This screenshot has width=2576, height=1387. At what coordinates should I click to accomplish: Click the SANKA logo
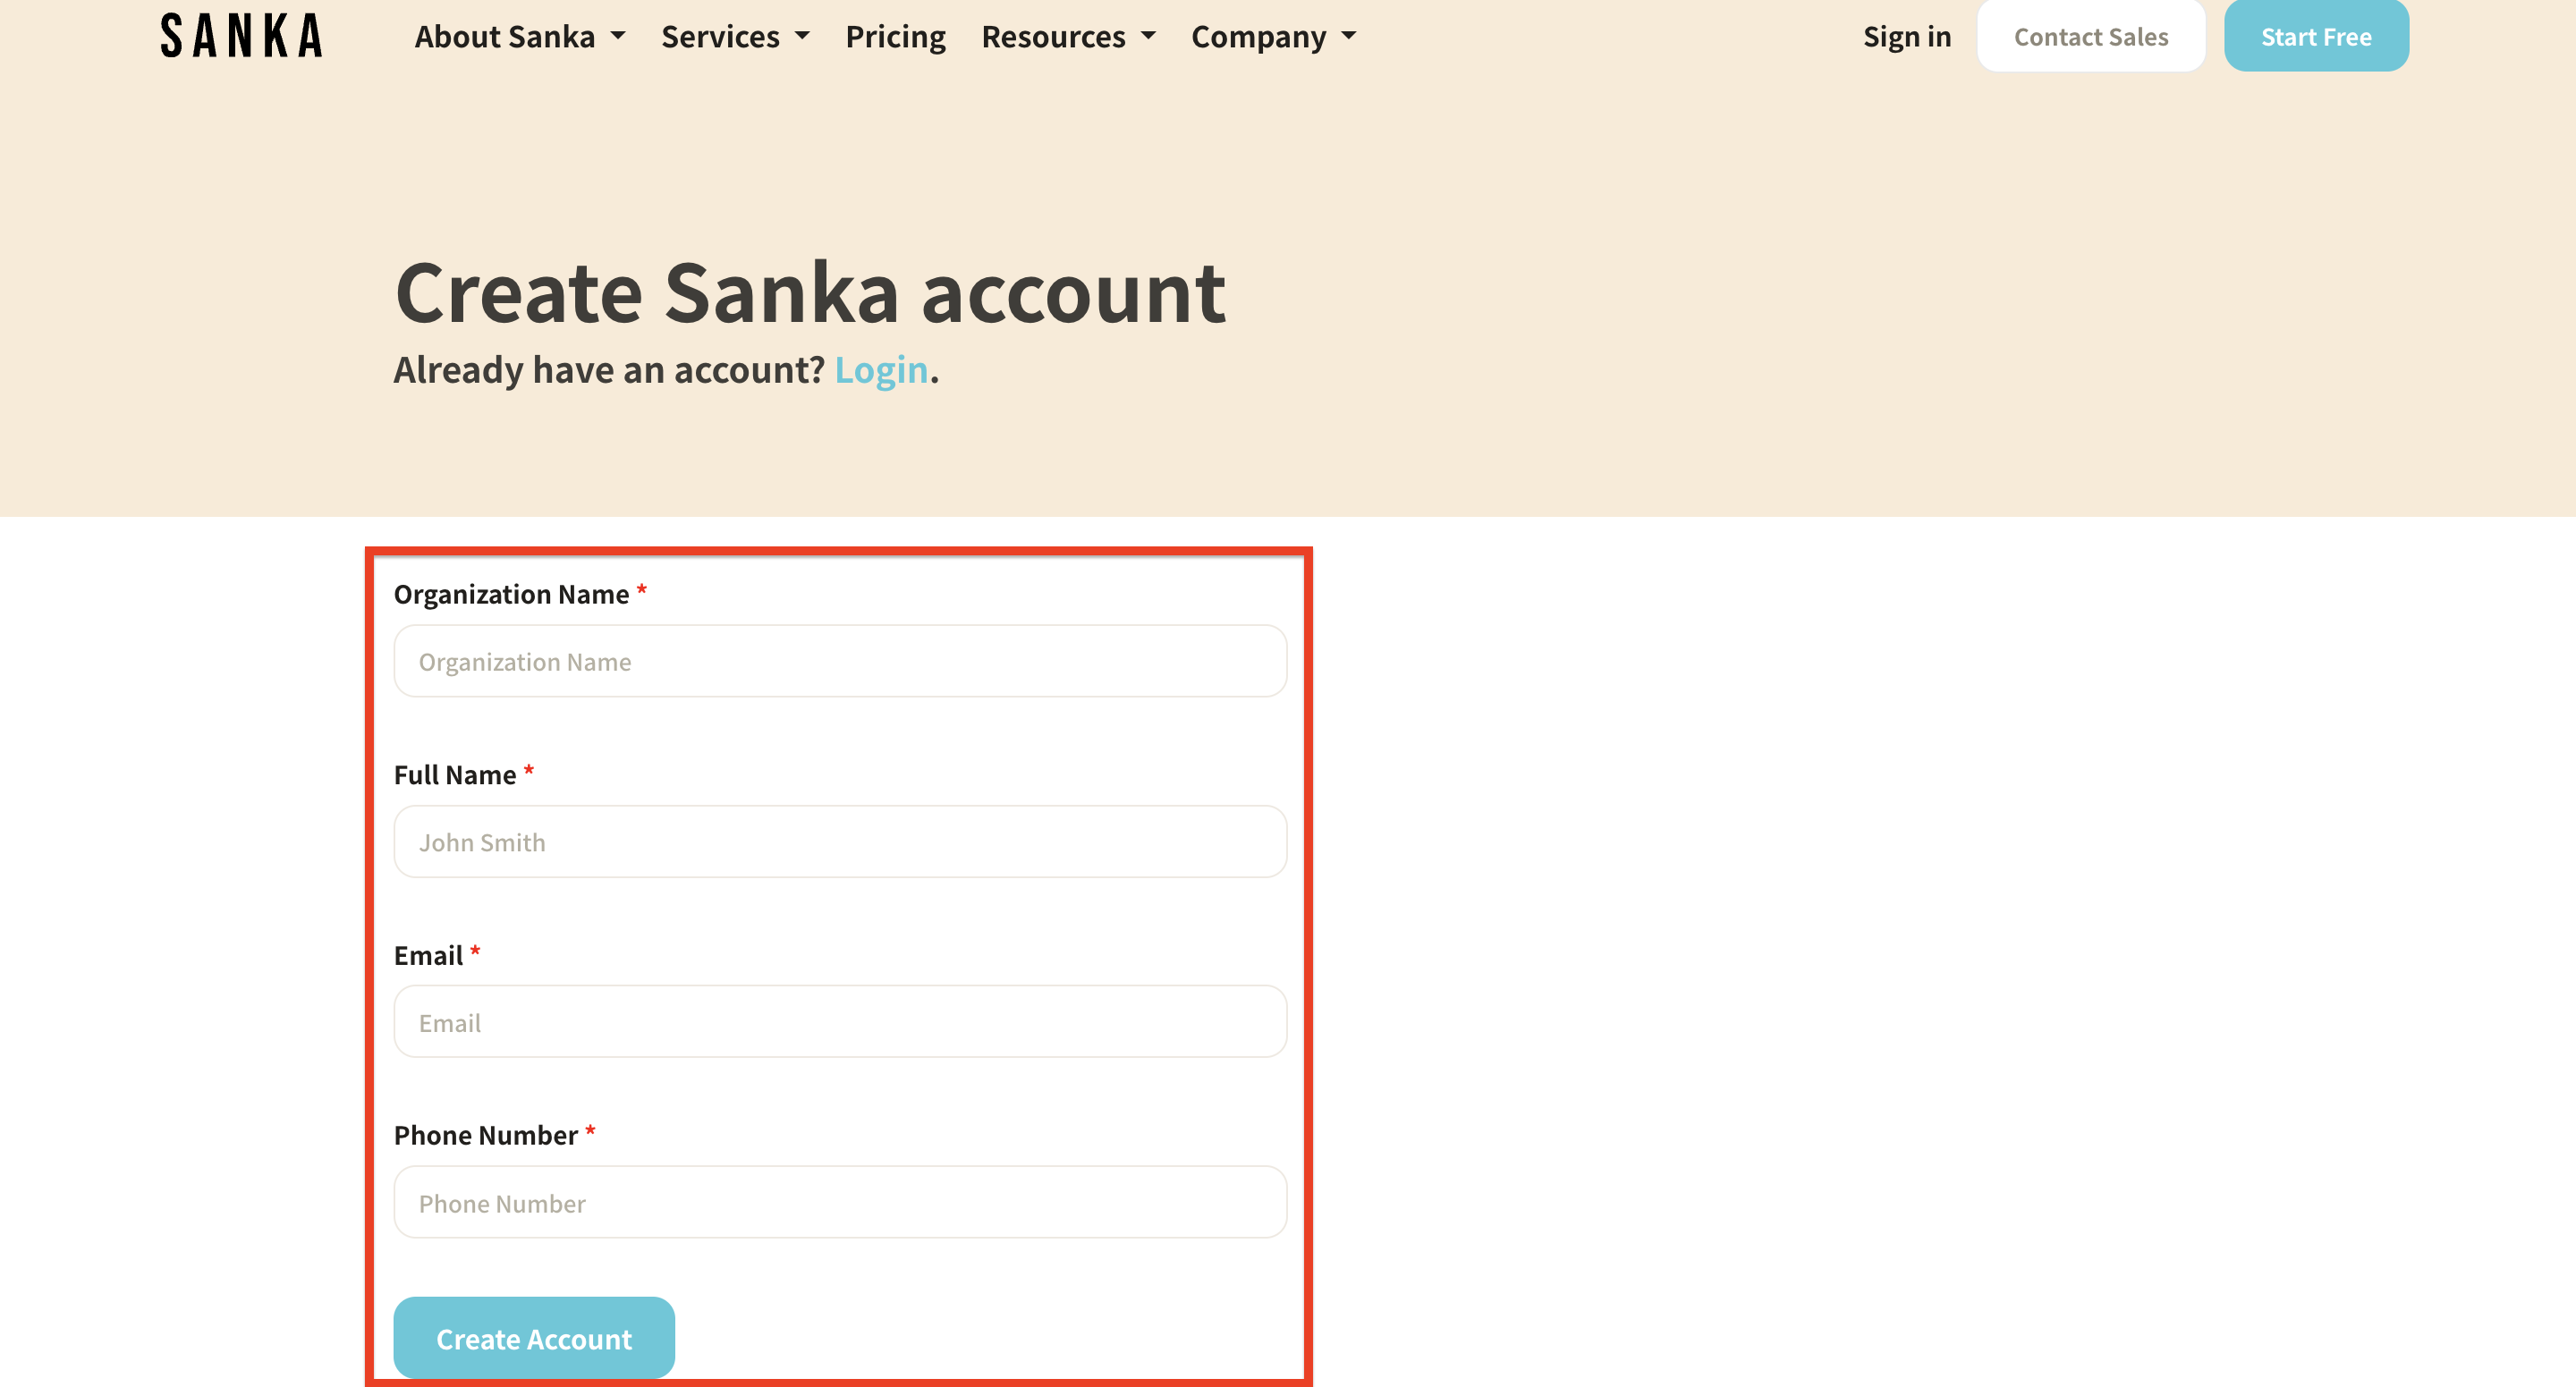pyautogui.click(x=241, y=36)
